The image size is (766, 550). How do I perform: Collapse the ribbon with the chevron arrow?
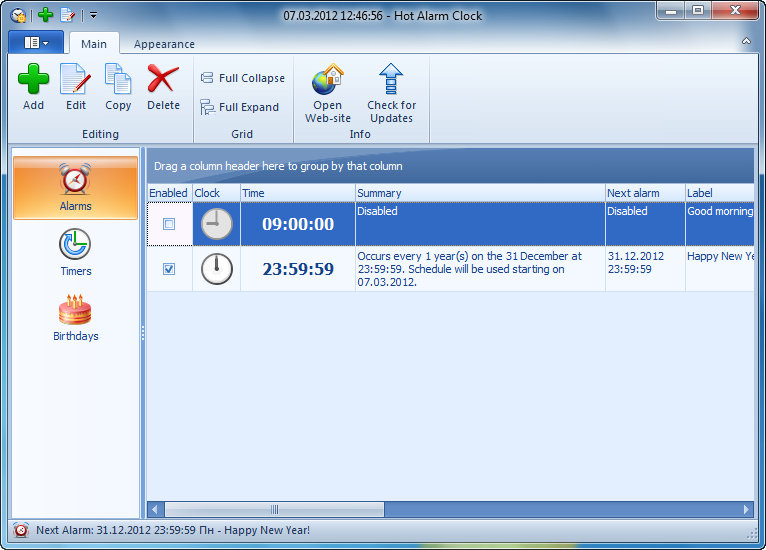click(x=746, y=41)
